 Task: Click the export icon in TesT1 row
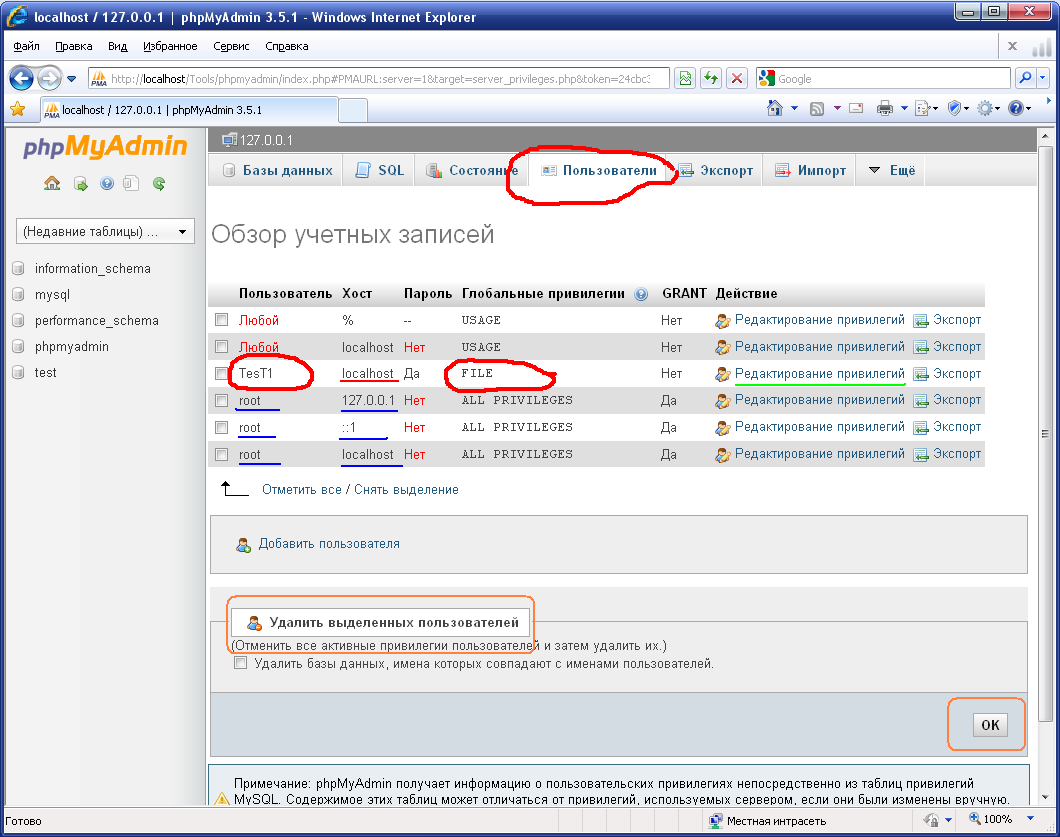point(921,374)
